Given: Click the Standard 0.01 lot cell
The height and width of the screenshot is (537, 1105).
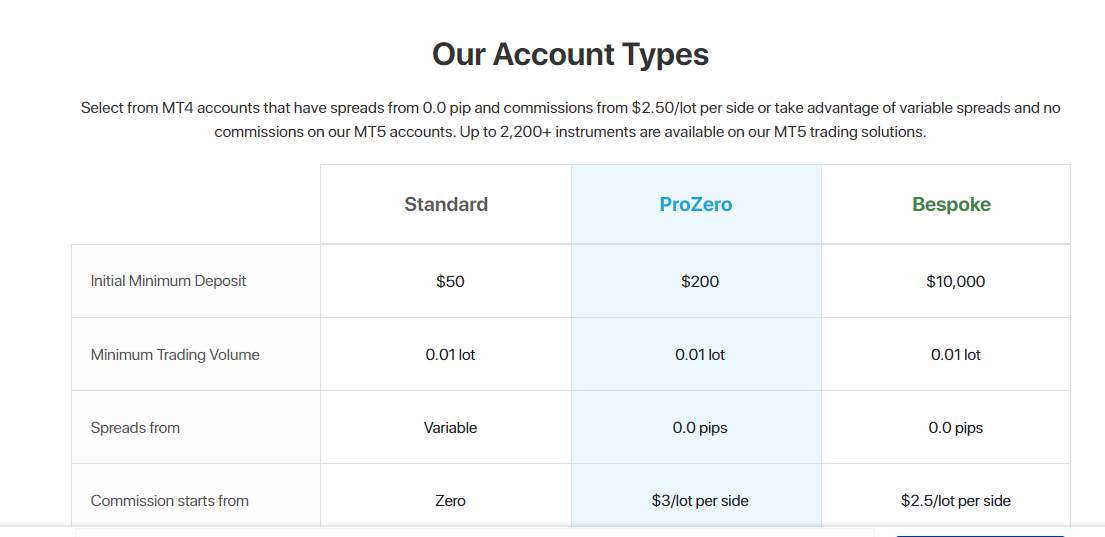Looking at the screenshot, I should point(450,354).
